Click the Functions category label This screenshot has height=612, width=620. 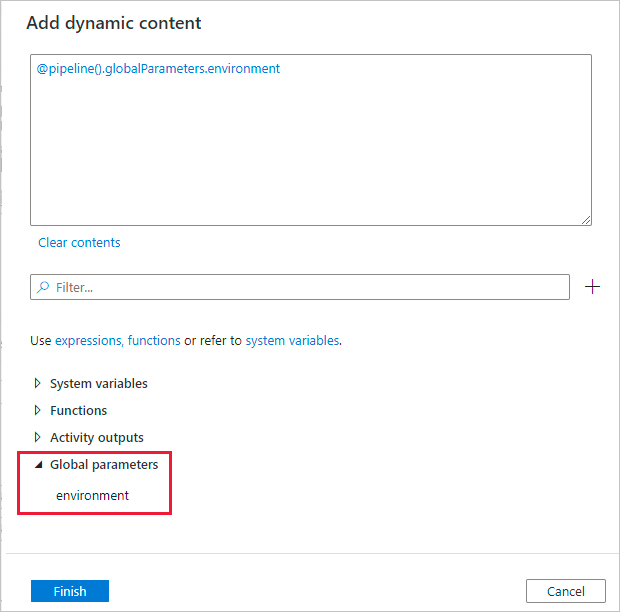[78, 410]
